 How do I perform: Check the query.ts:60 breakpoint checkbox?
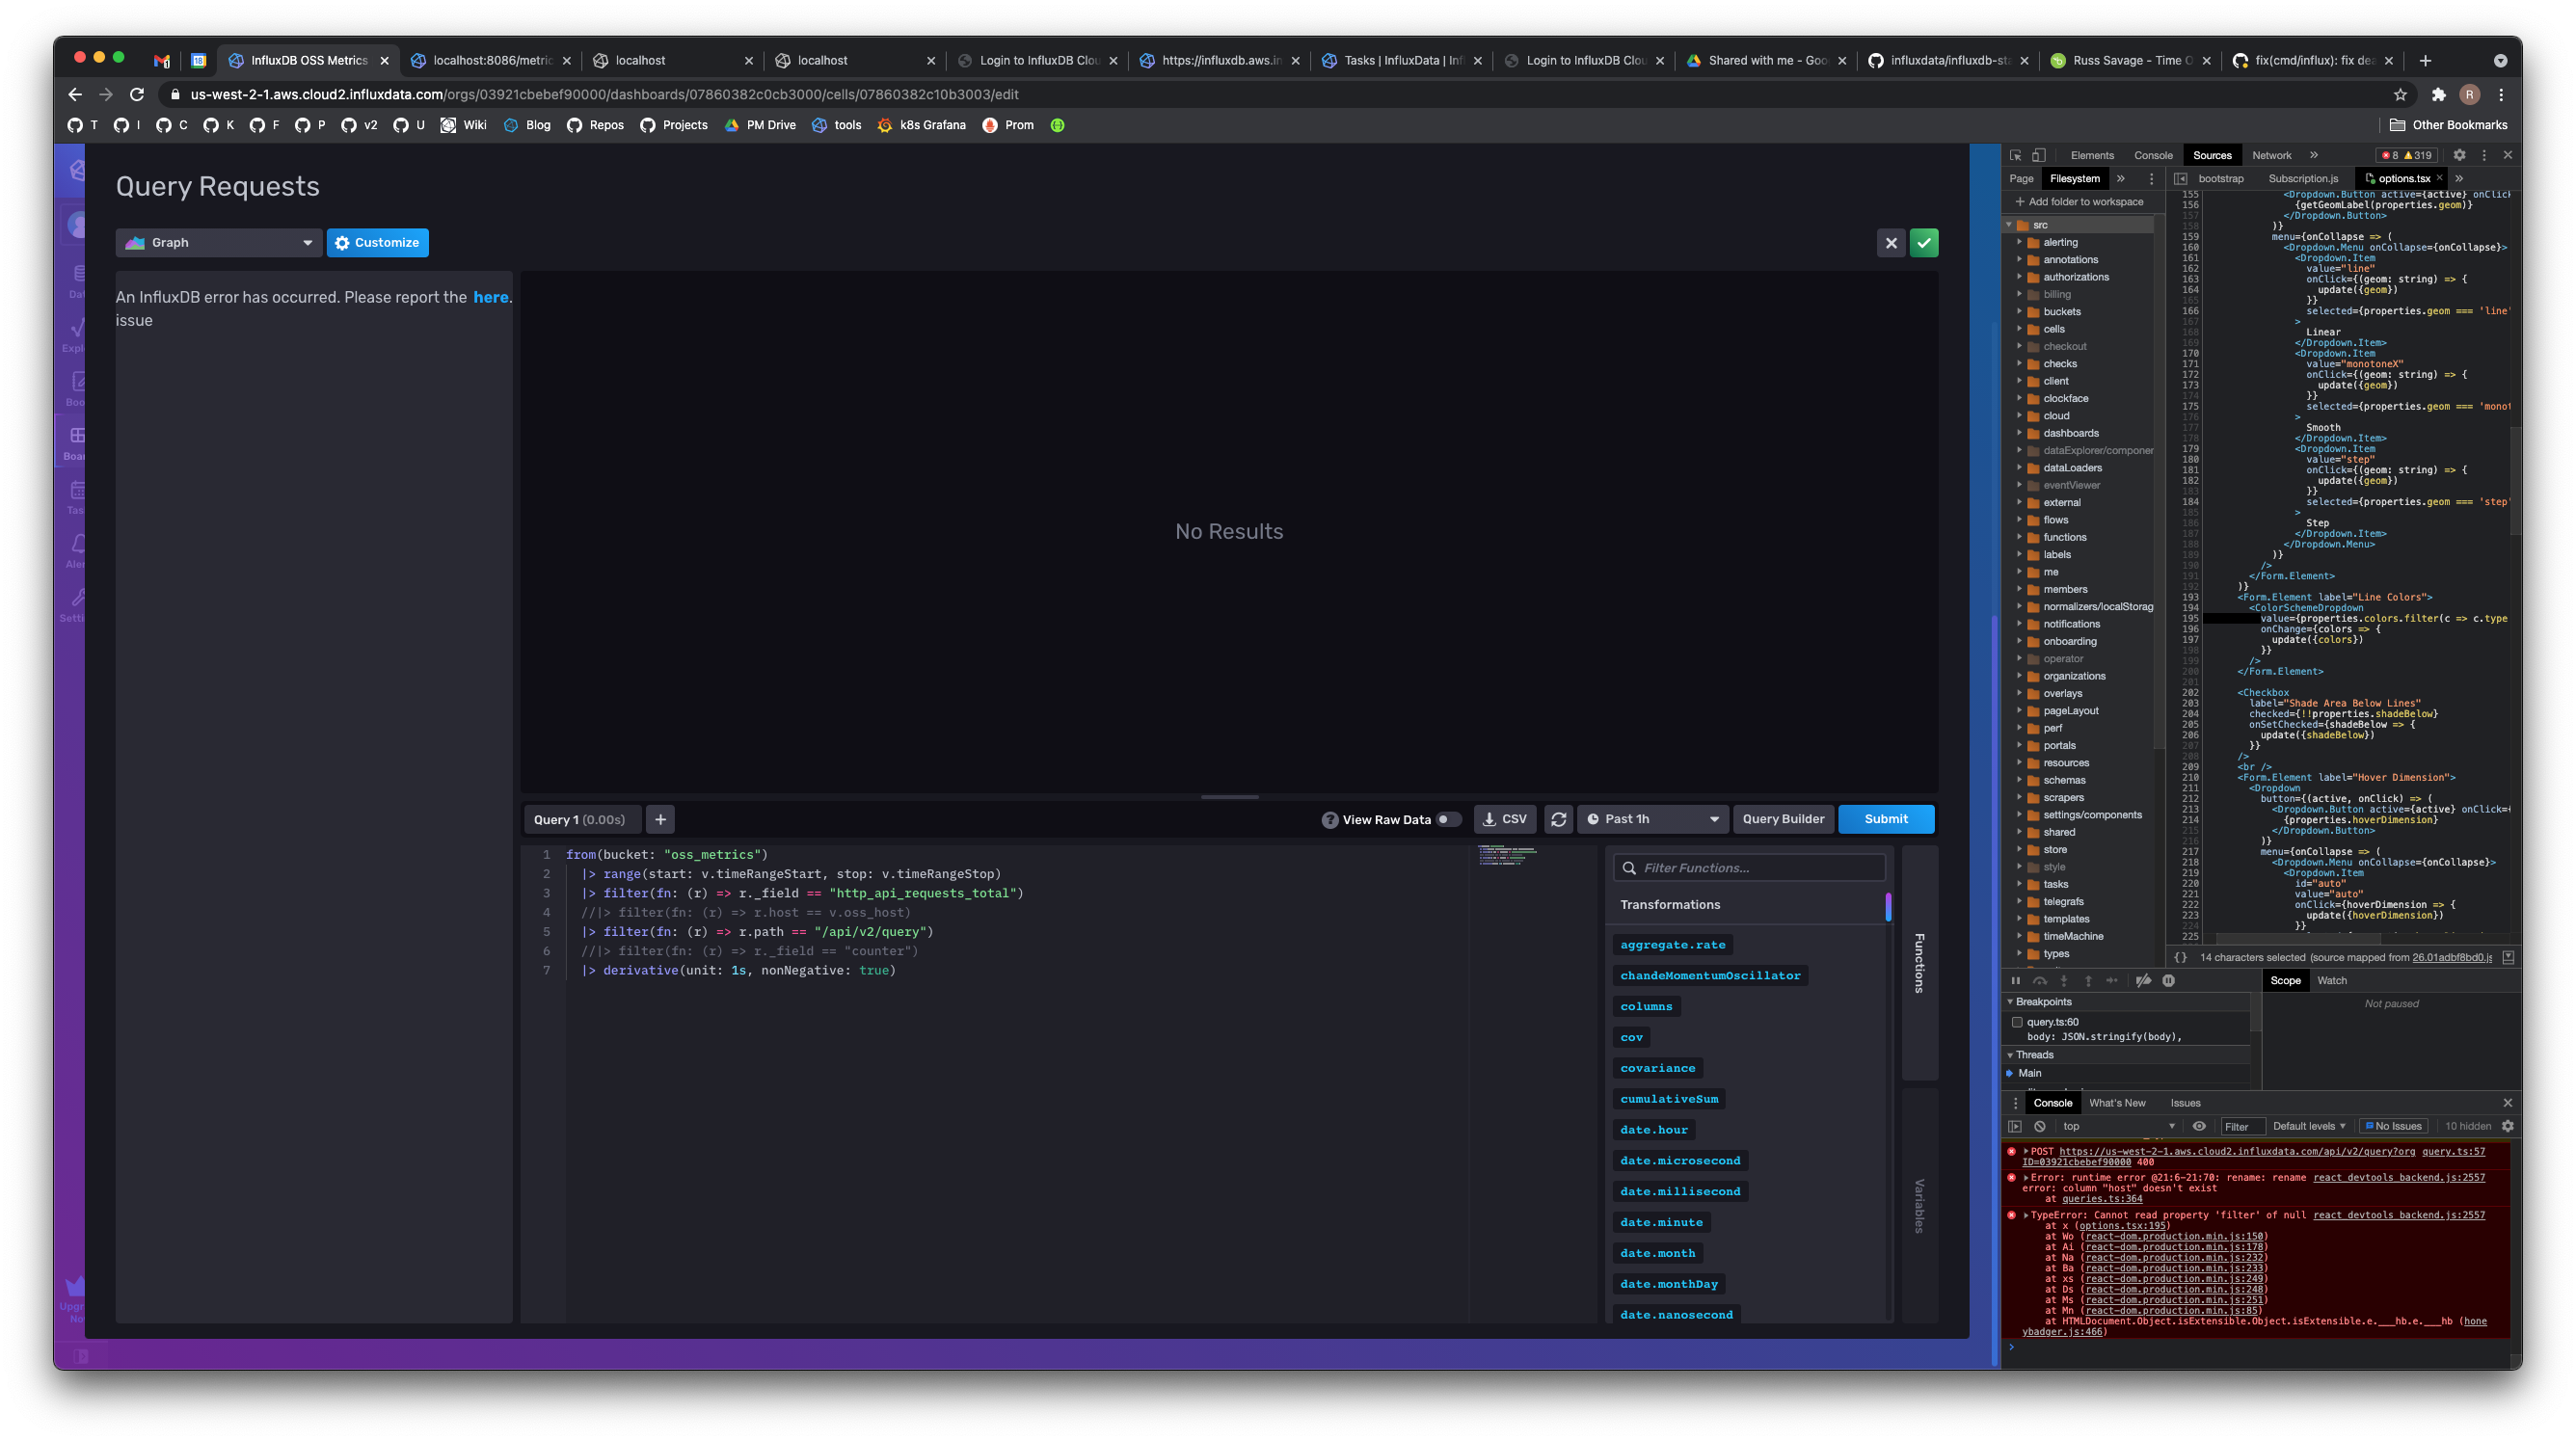(x=2018, y=1022)
